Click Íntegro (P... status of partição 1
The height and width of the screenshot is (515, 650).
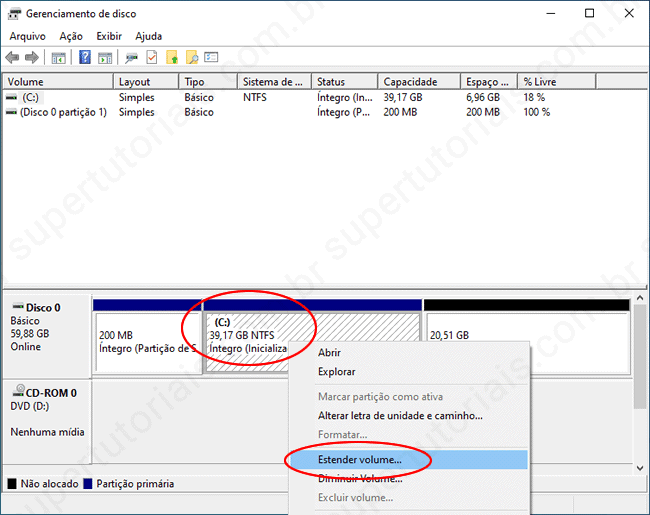343,112
